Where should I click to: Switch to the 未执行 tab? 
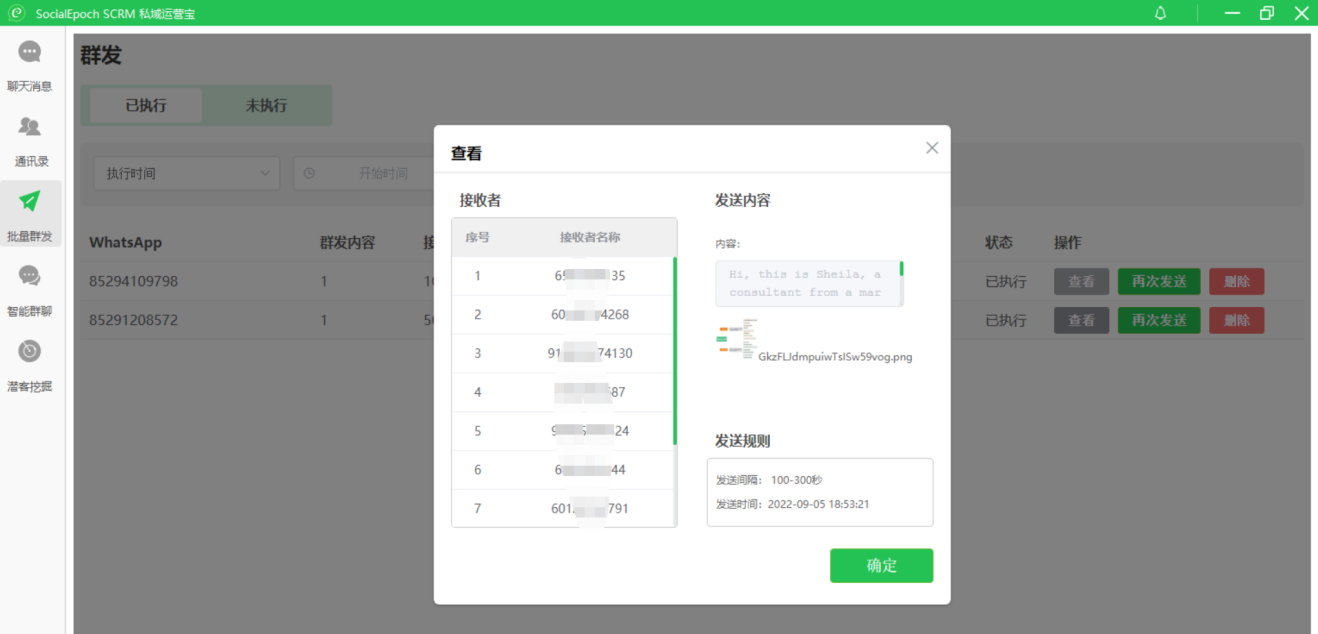266,105
